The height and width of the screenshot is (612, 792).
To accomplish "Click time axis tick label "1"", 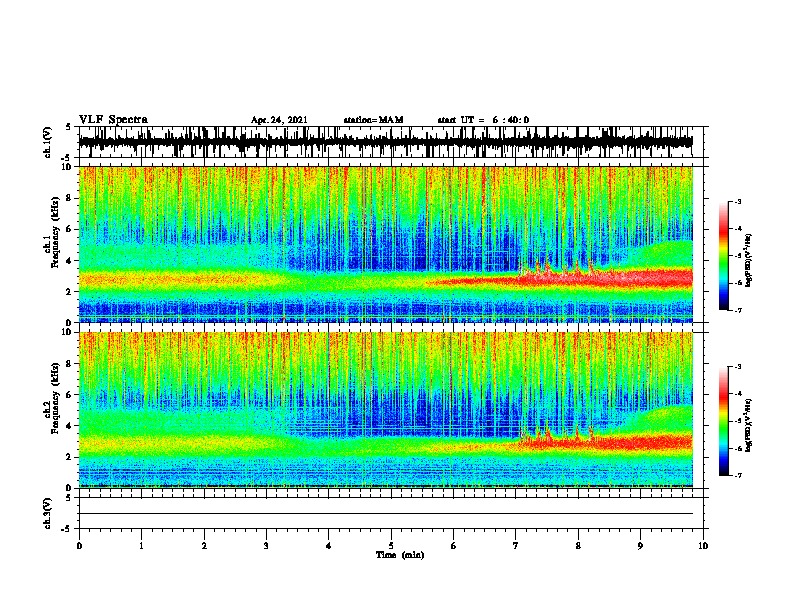I will (x=141, y=545).
